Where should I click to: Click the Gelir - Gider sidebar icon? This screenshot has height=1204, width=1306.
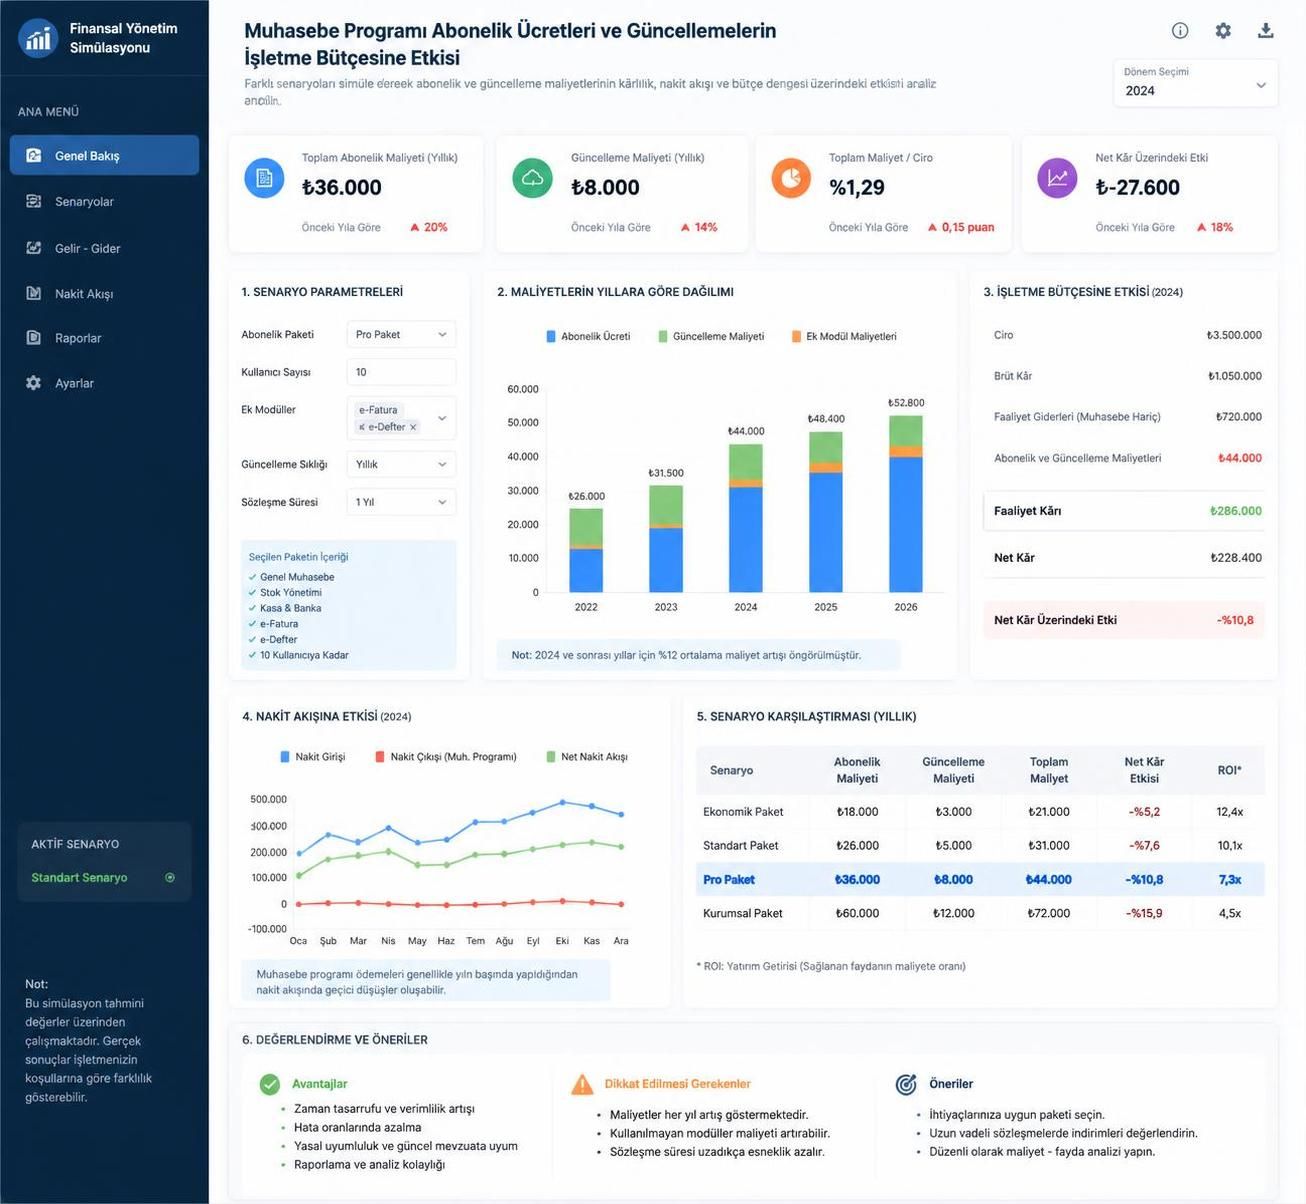point(34,248)
